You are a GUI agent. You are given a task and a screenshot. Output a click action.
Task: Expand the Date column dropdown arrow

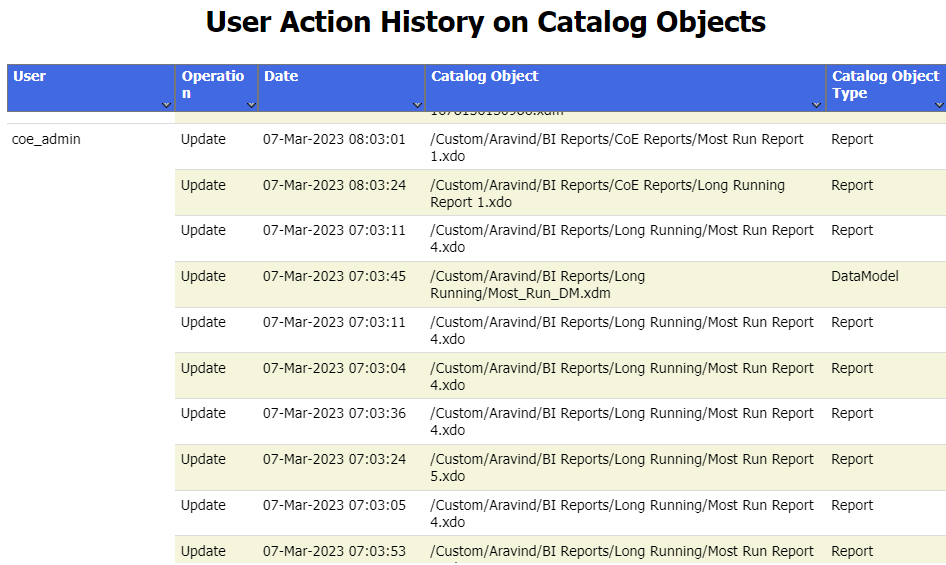[417, 104]
